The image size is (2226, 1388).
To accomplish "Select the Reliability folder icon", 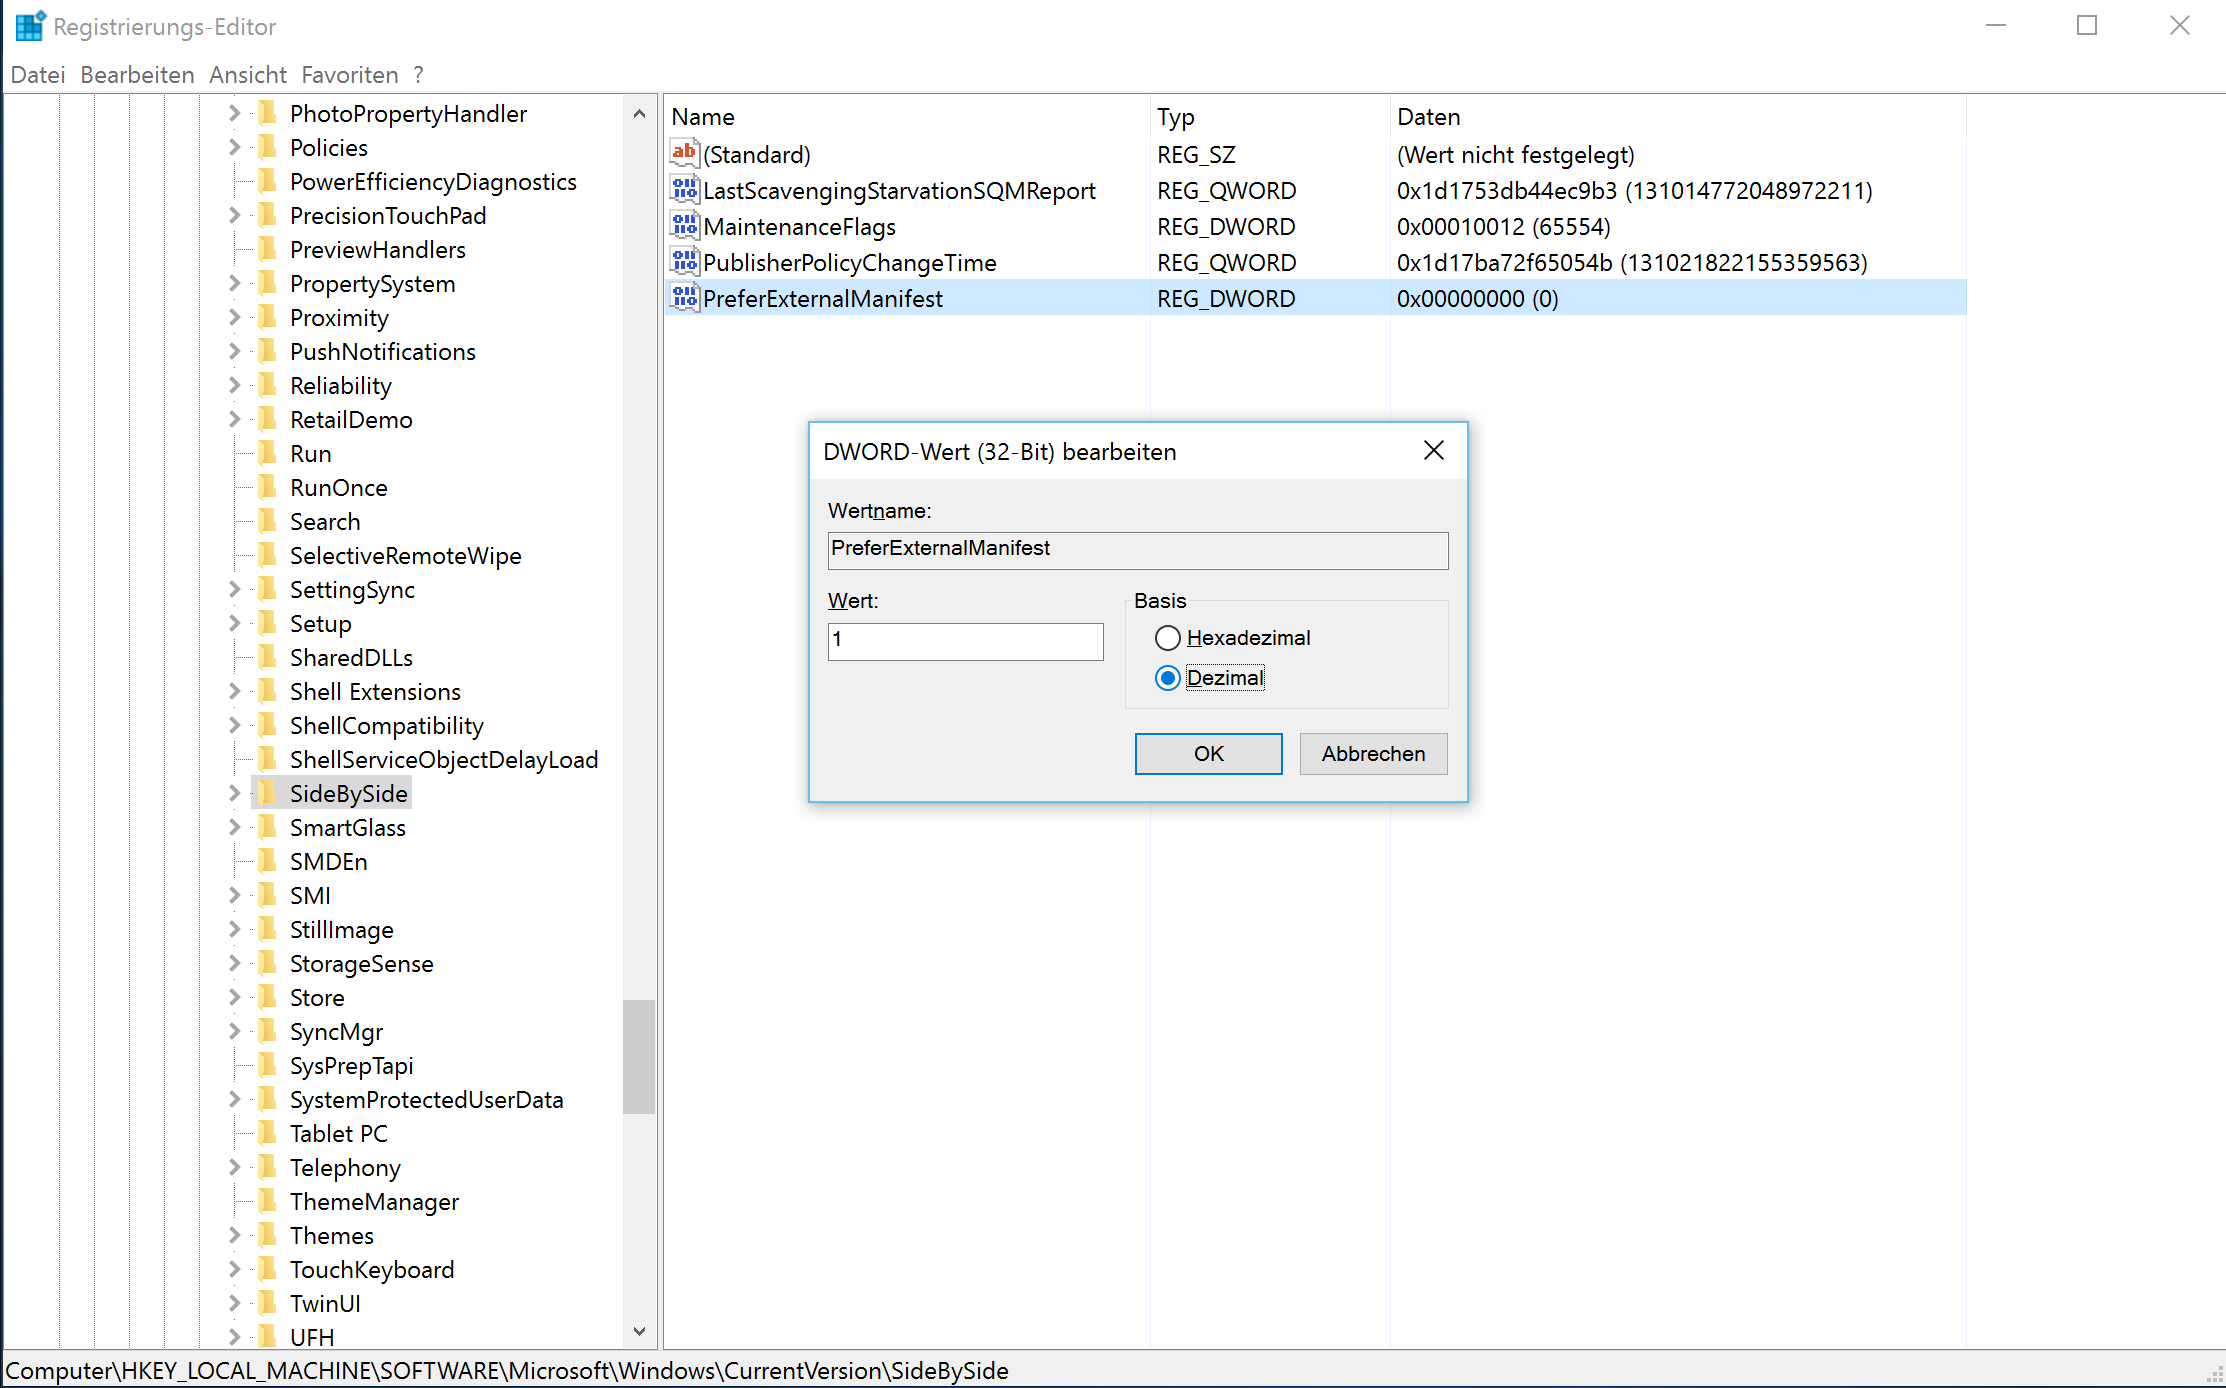I will pyautogui.click(x=267, y=385).
